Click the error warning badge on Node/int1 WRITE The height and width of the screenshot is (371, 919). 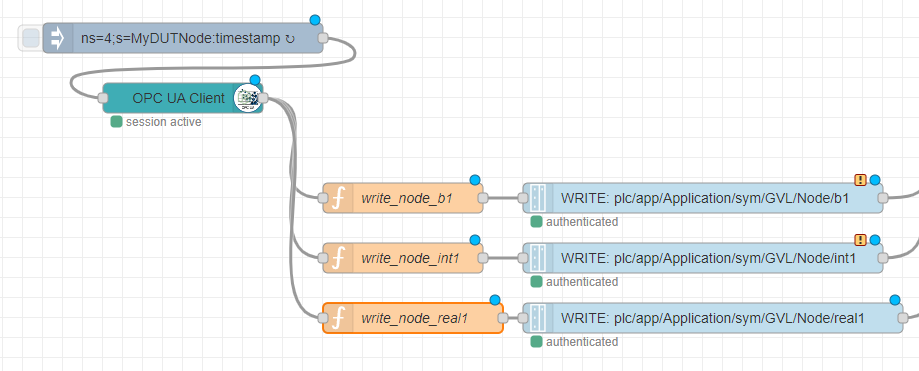click(860, 240)
